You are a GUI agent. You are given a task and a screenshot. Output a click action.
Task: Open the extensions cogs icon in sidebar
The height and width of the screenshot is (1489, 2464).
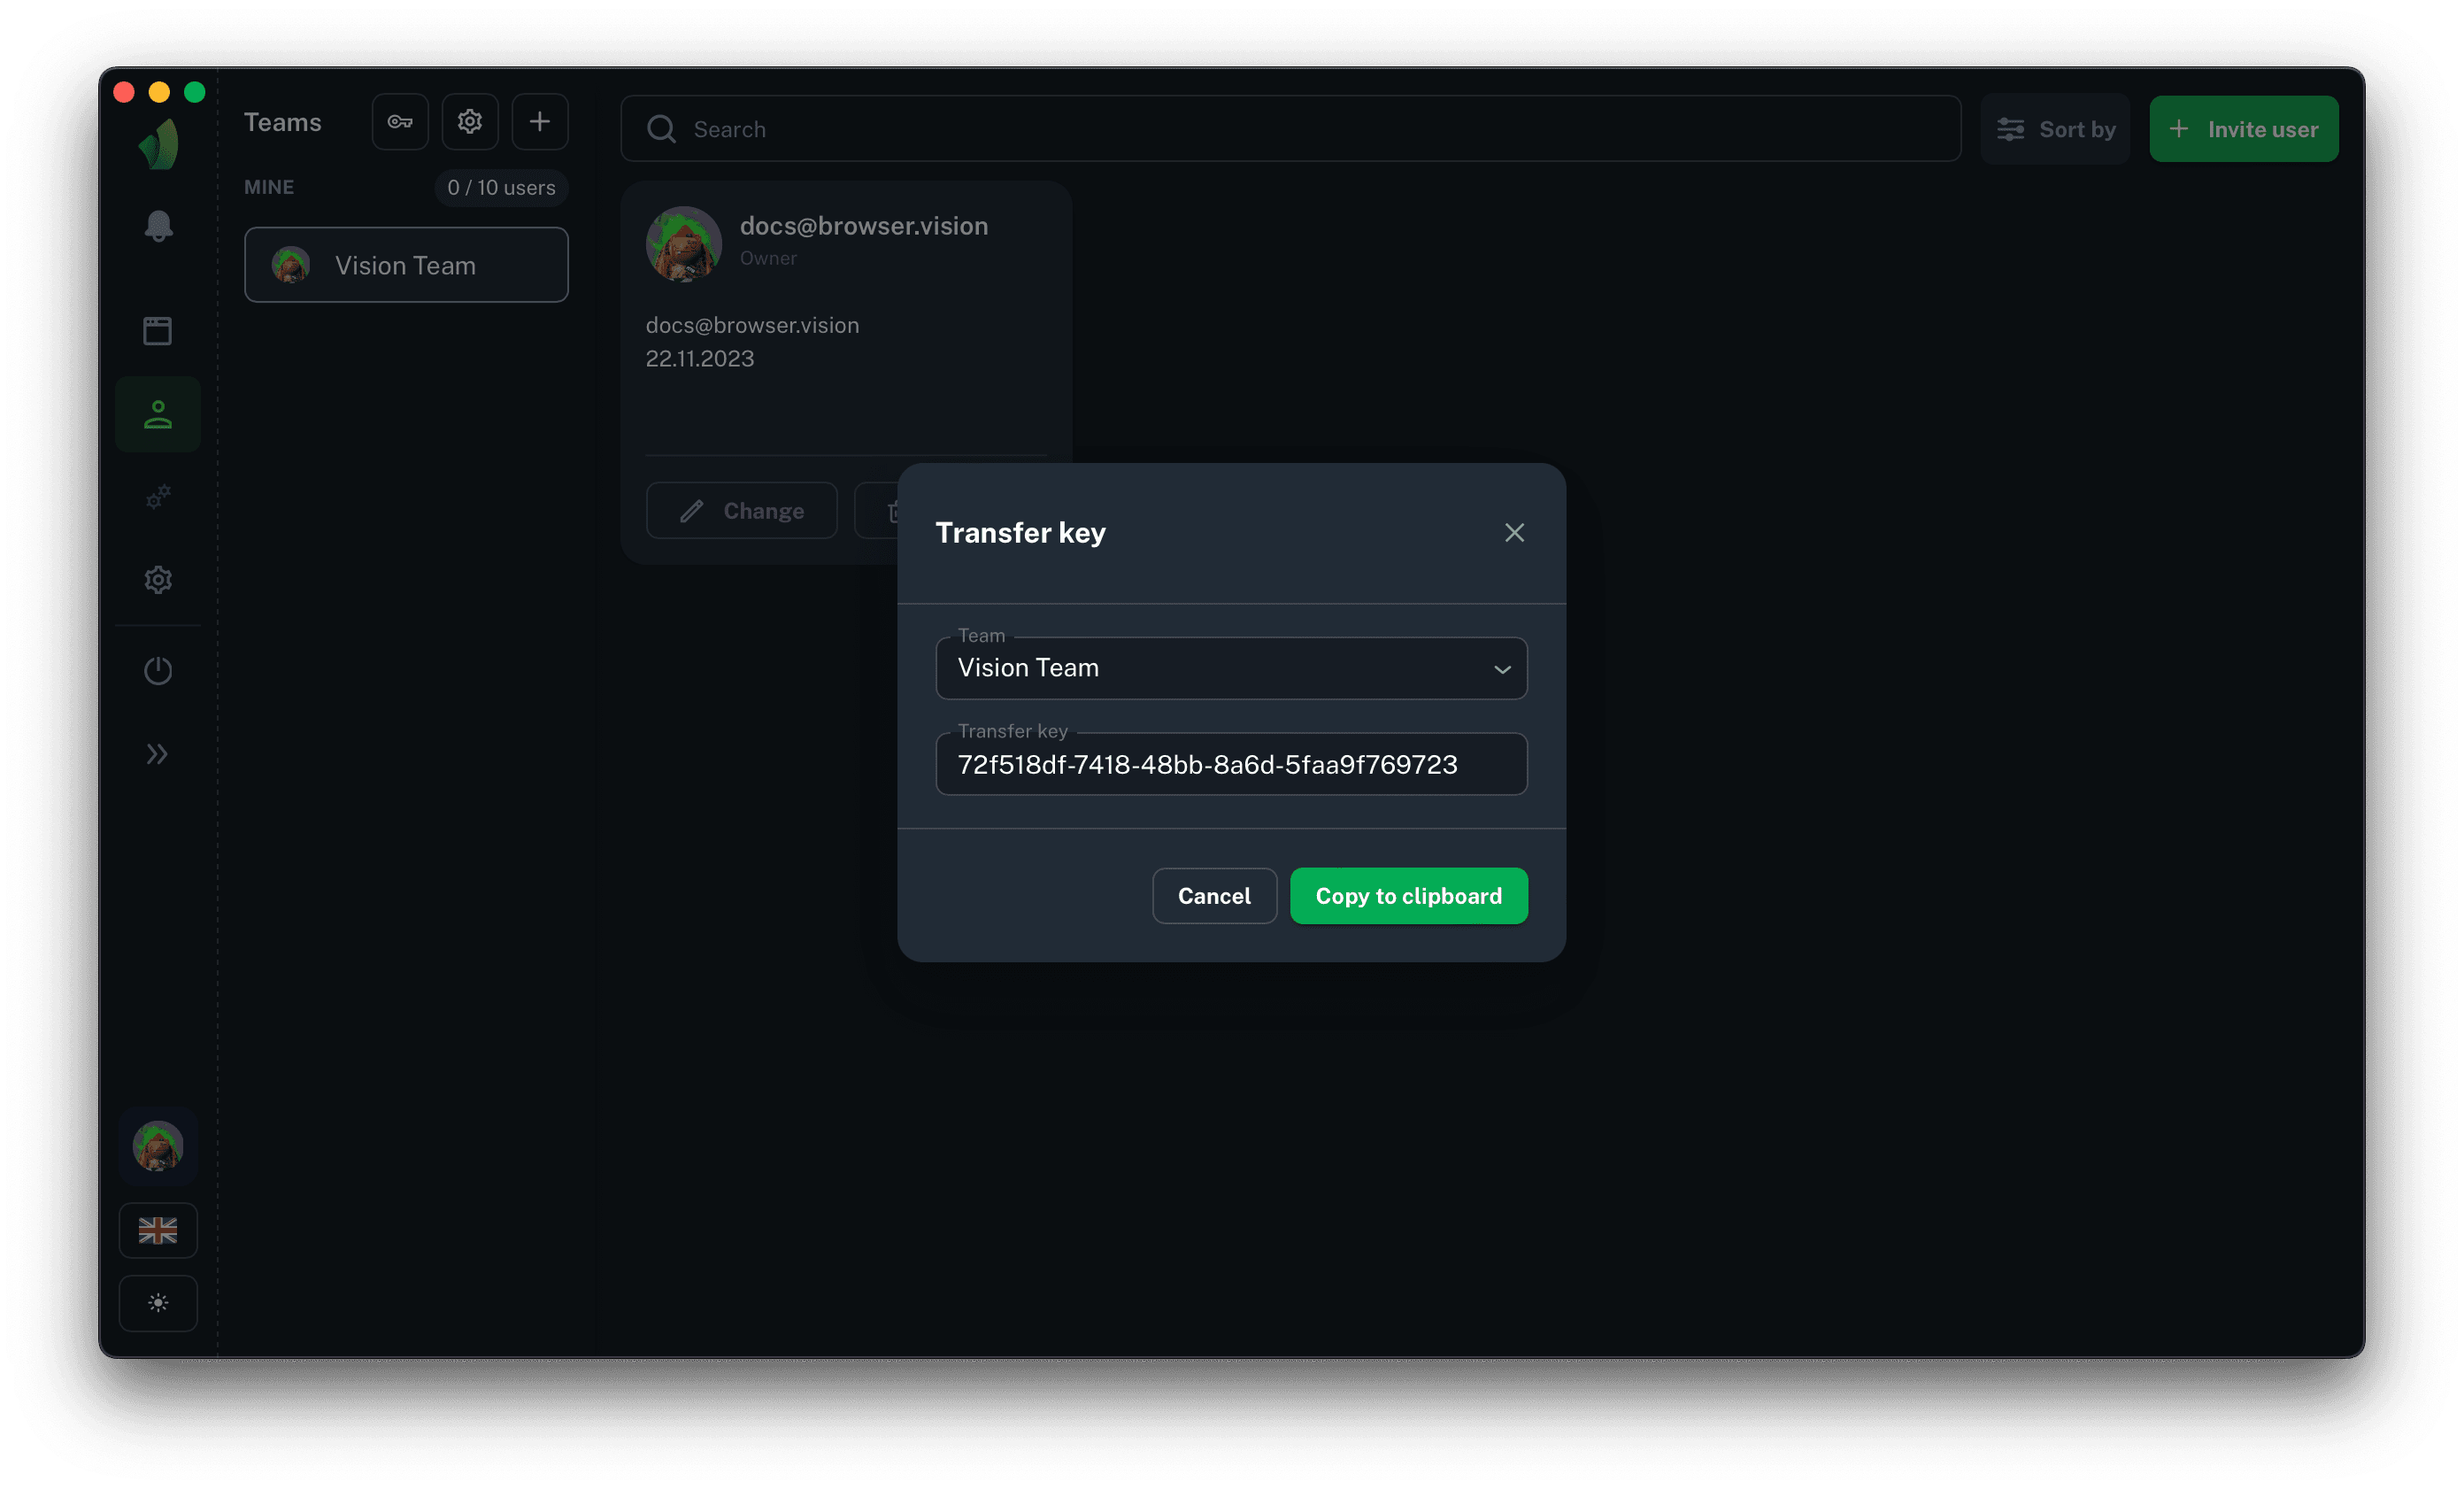click(x=158, y=497)
